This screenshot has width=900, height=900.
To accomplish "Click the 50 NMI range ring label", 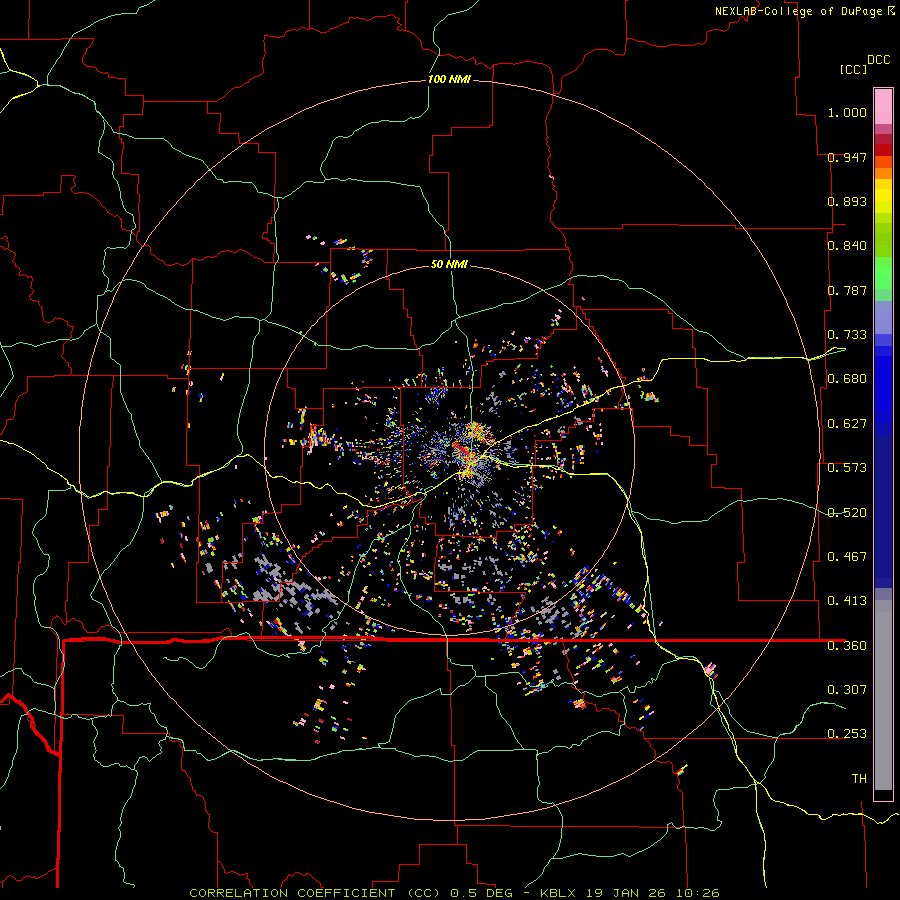I will [449, 264].
